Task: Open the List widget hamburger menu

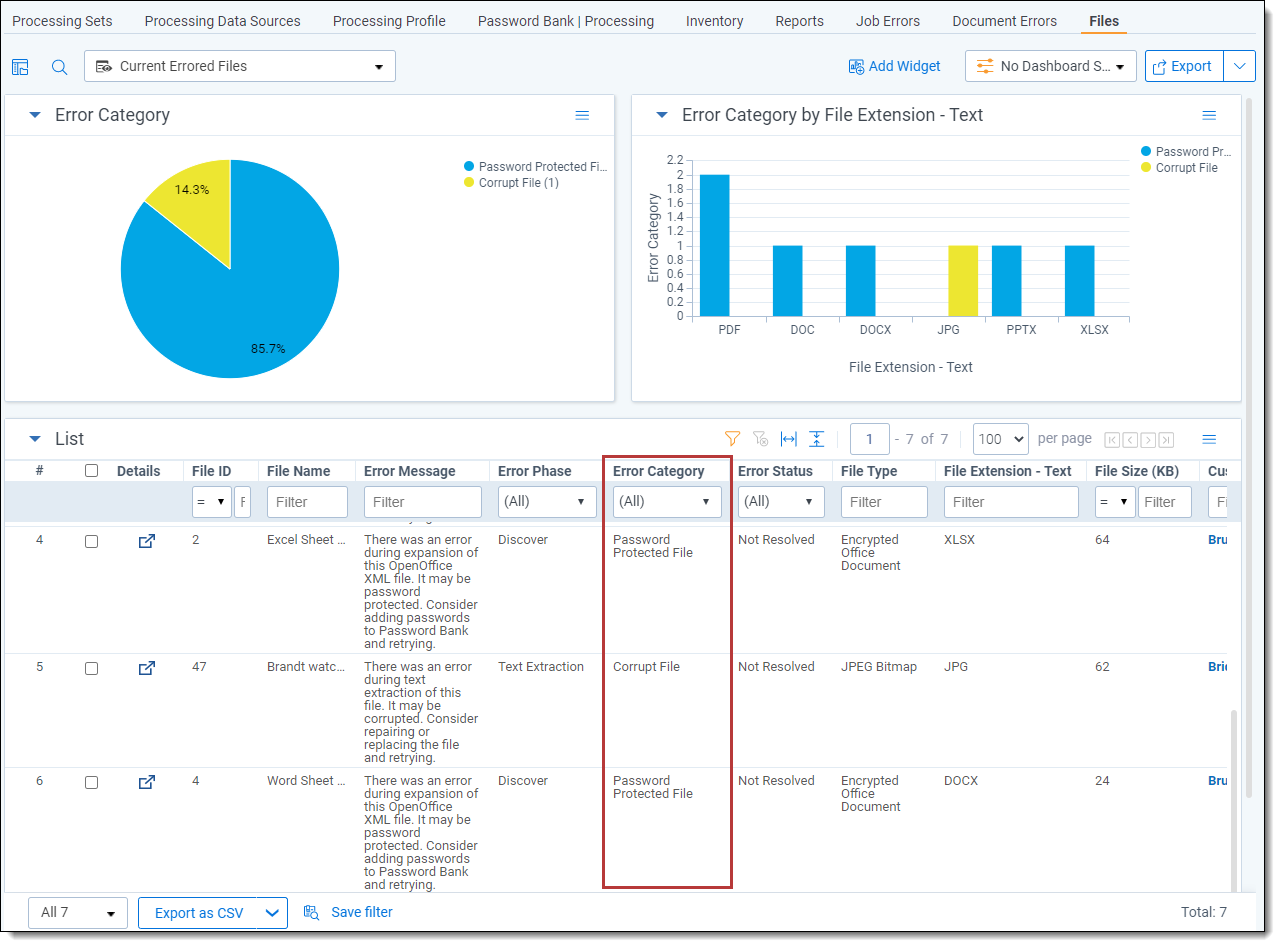Action: point(1209,439)
